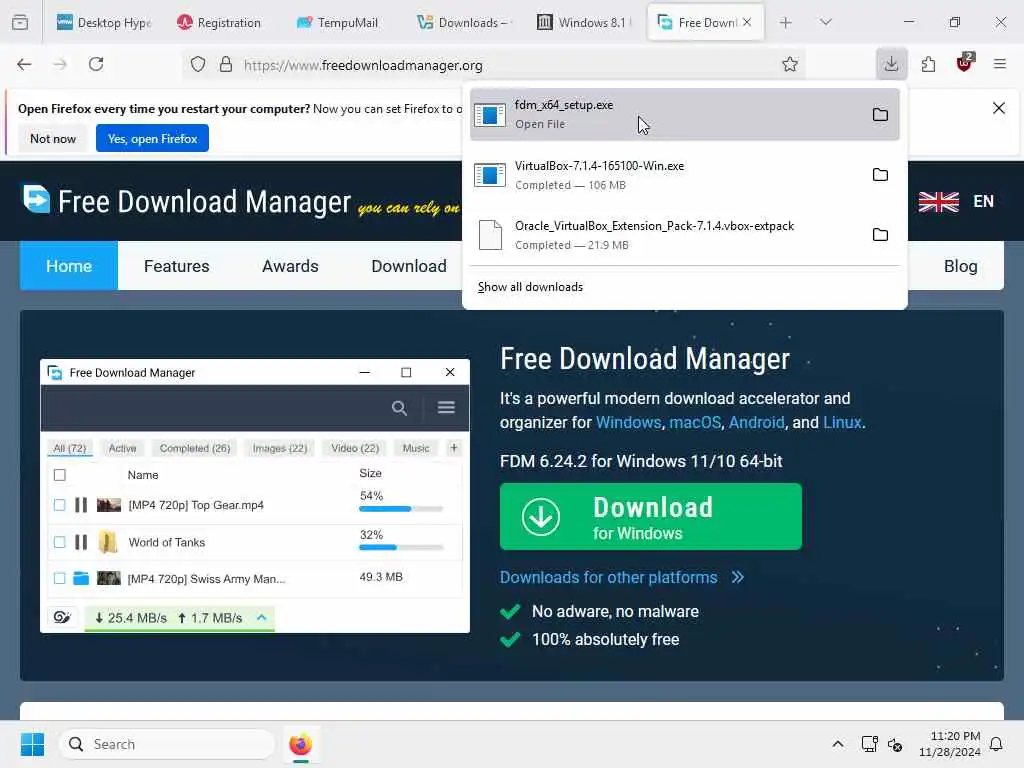Go forward to the next page

tap(60, 64)
